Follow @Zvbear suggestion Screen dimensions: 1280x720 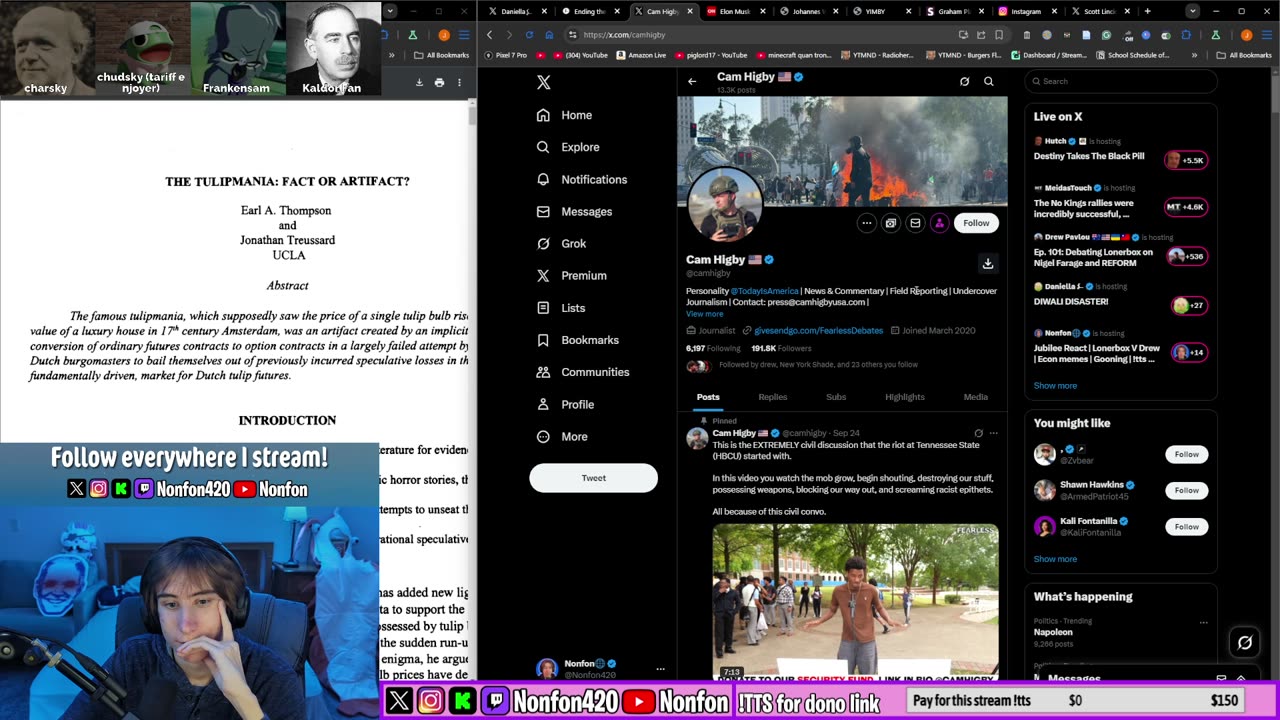coord(1186,454)
